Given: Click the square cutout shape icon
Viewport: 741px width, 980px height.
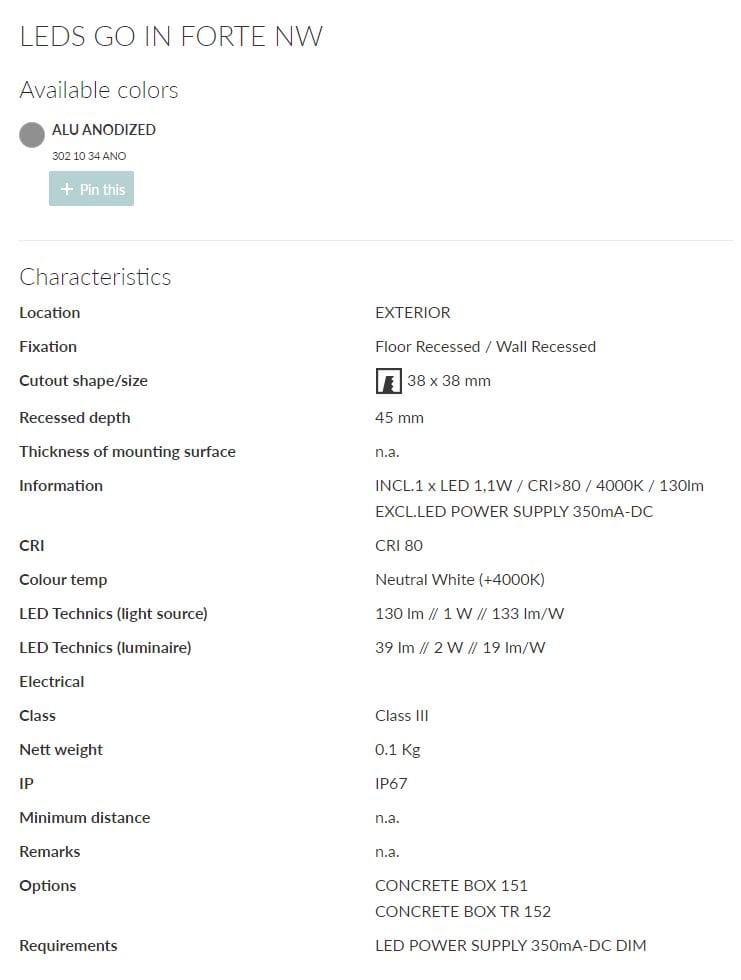Looking at the screenshot, I should 388,381.
